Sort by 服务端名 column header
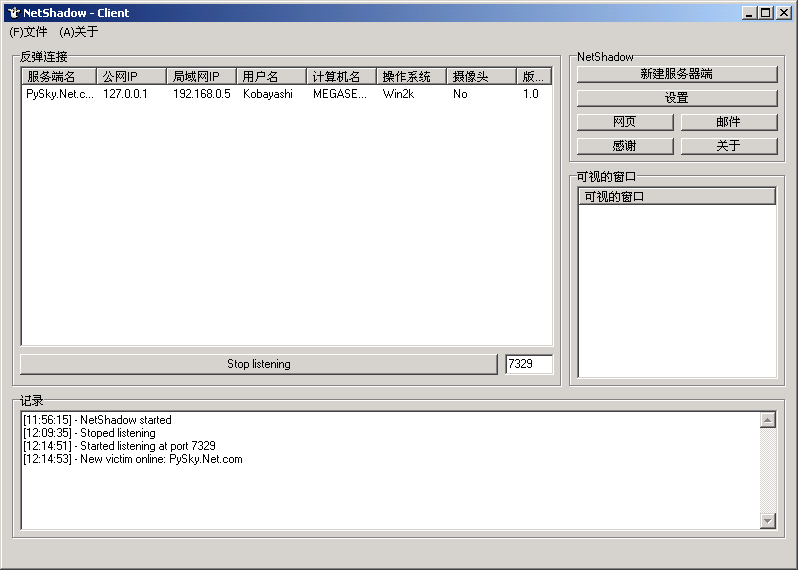 [59, 77]
